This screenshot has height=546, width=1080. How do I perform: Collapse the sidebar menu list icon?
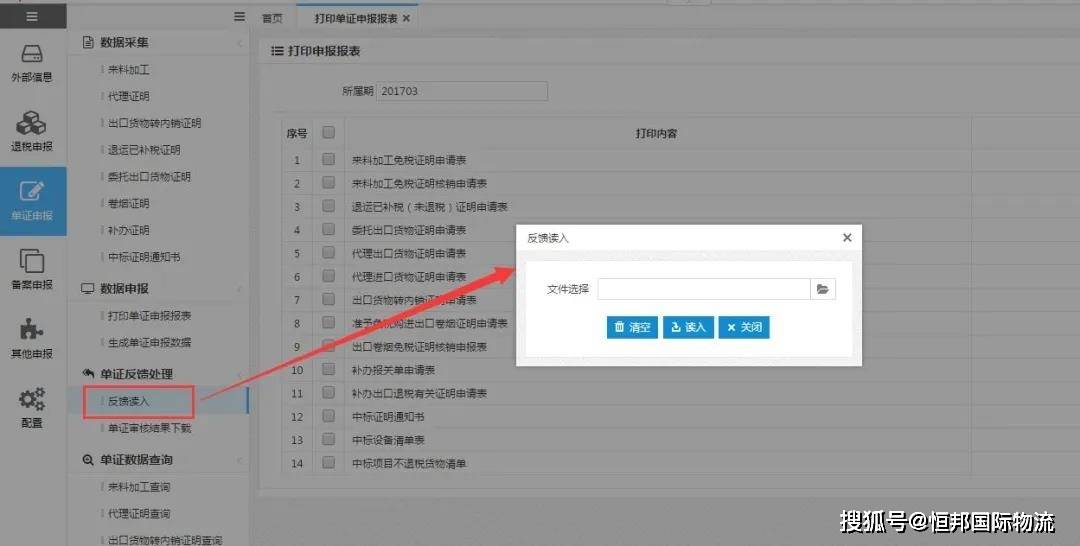[239, 17]
